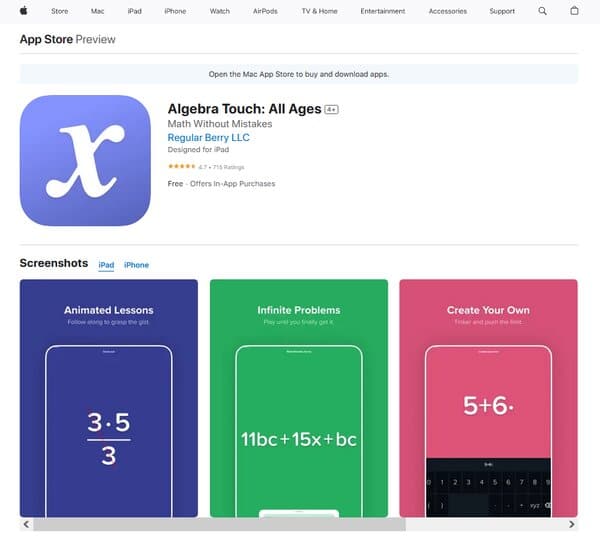Click the Math Without Mistakes subtitle
The height and width of the screenshot is (541, 600).
[x=220, y=124]
